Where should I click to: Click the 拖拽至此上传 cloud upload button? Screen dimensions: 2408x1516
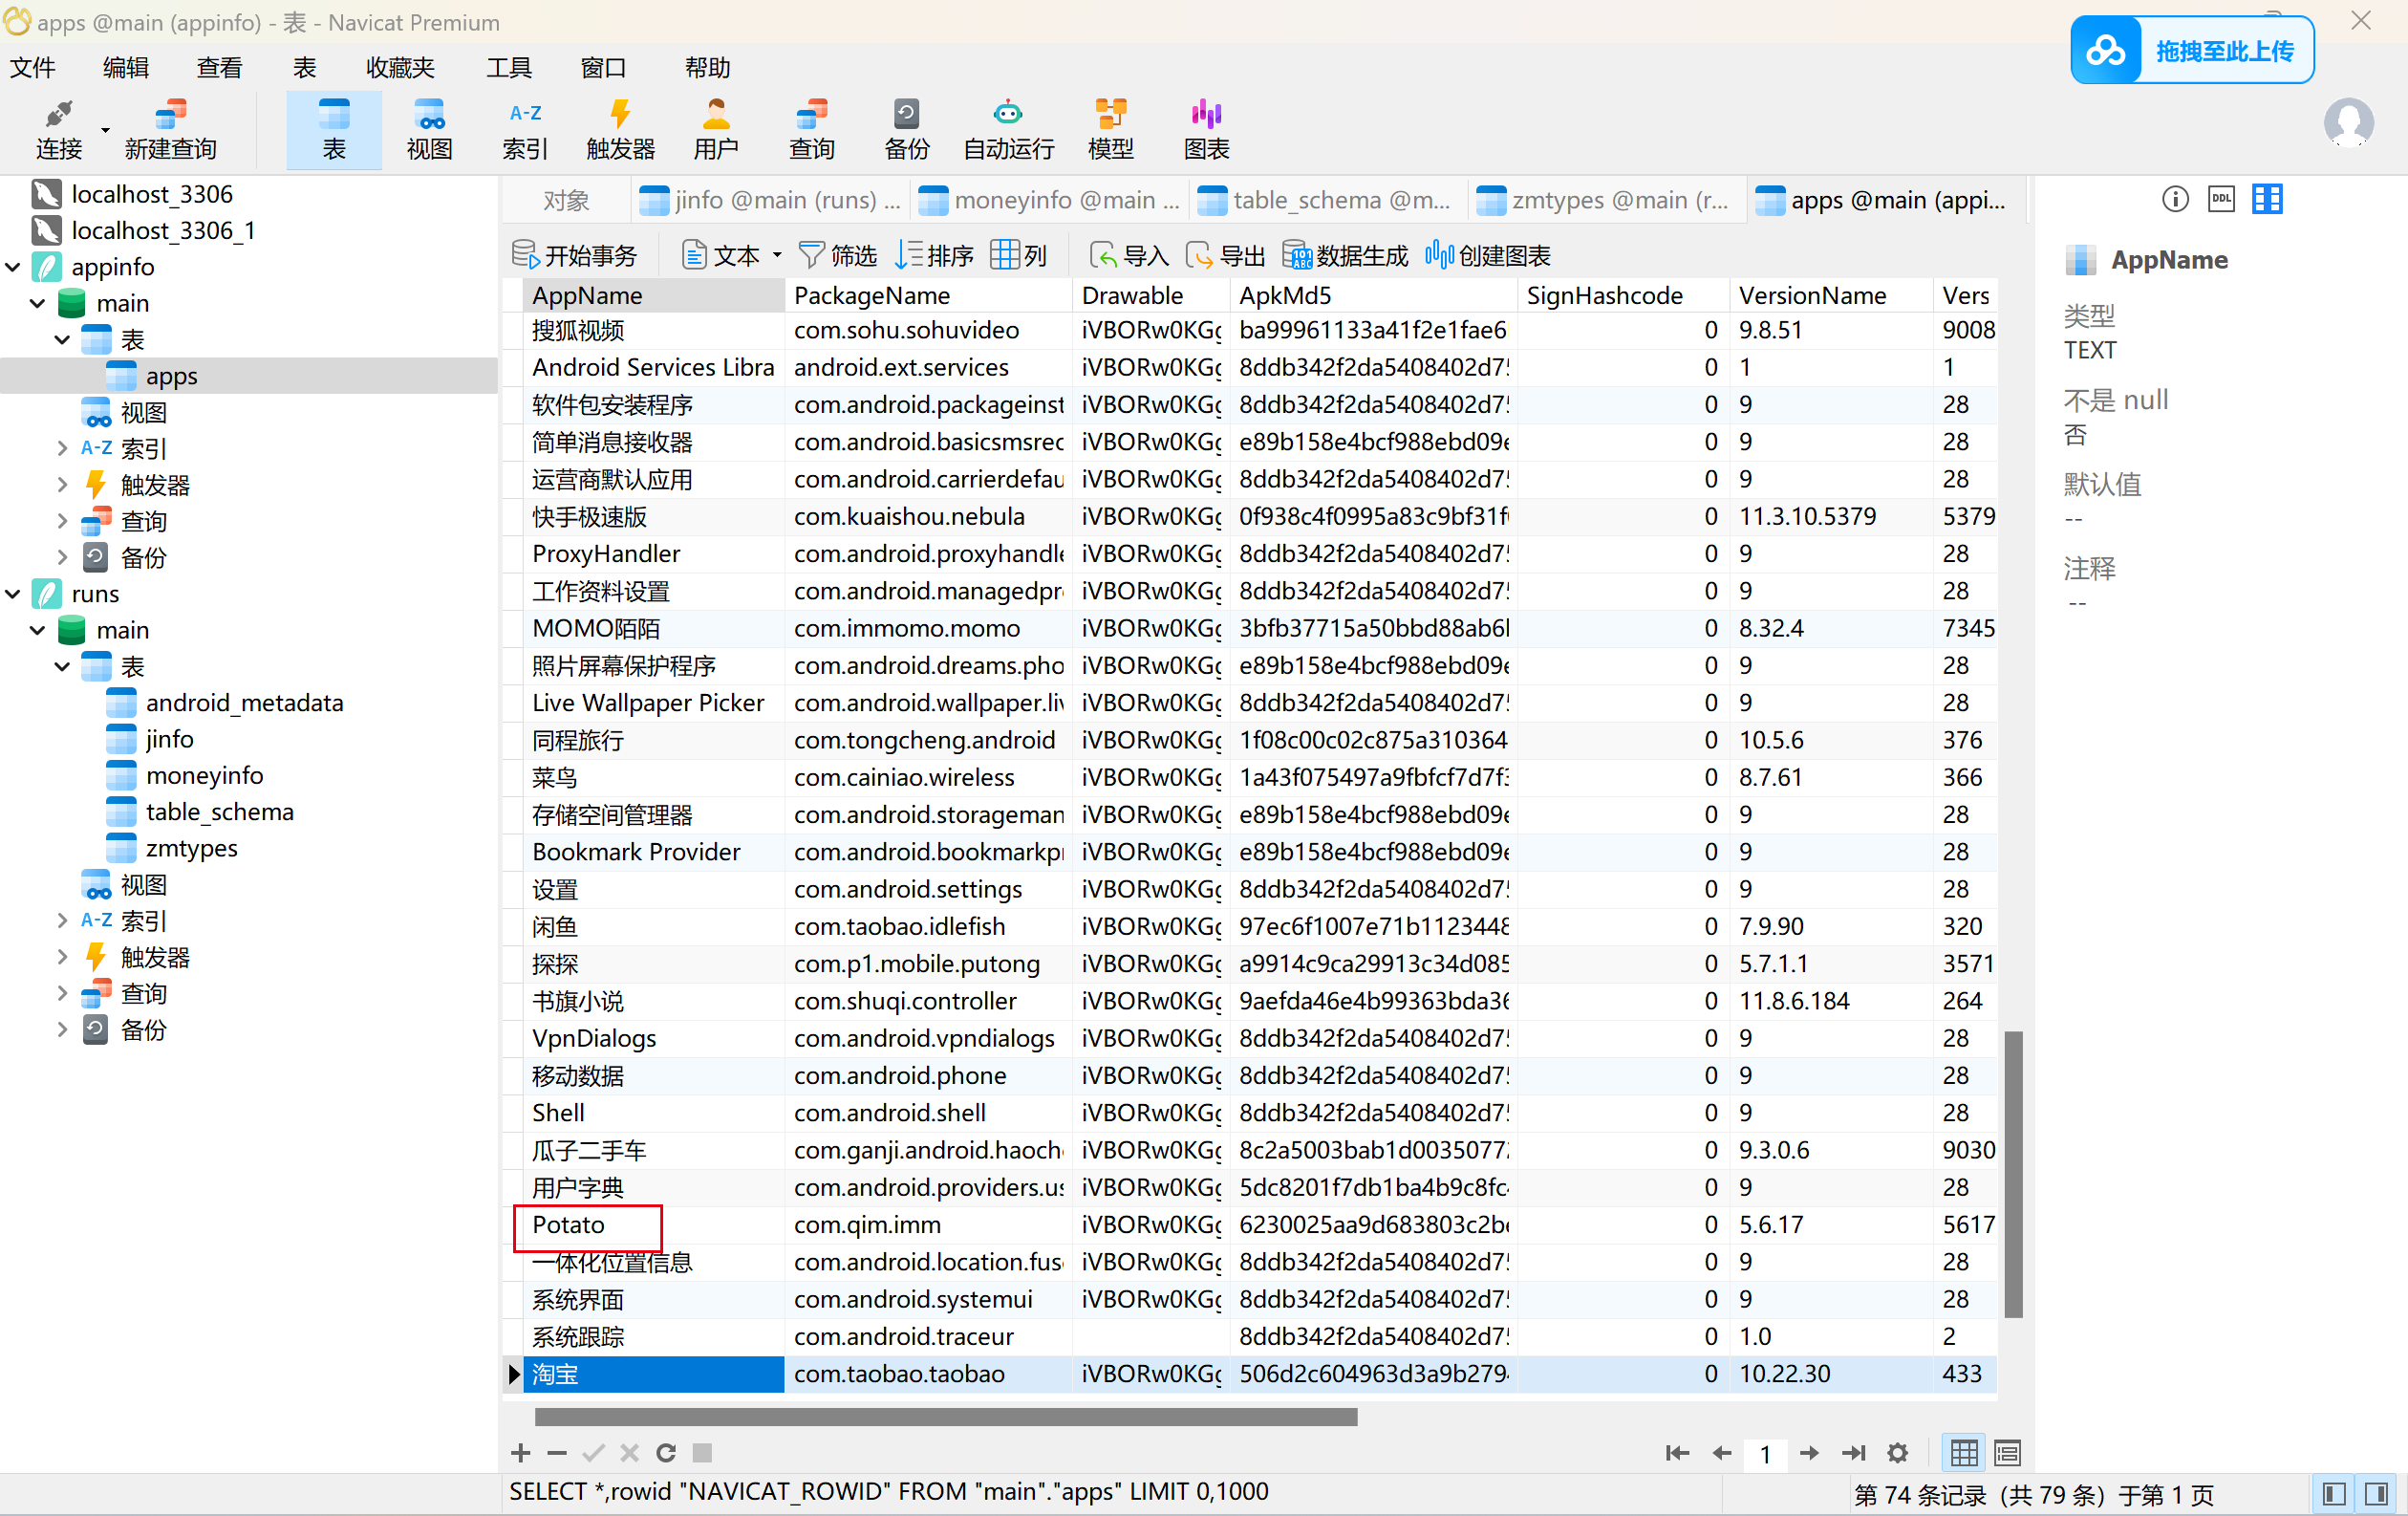coord(2191,50)
